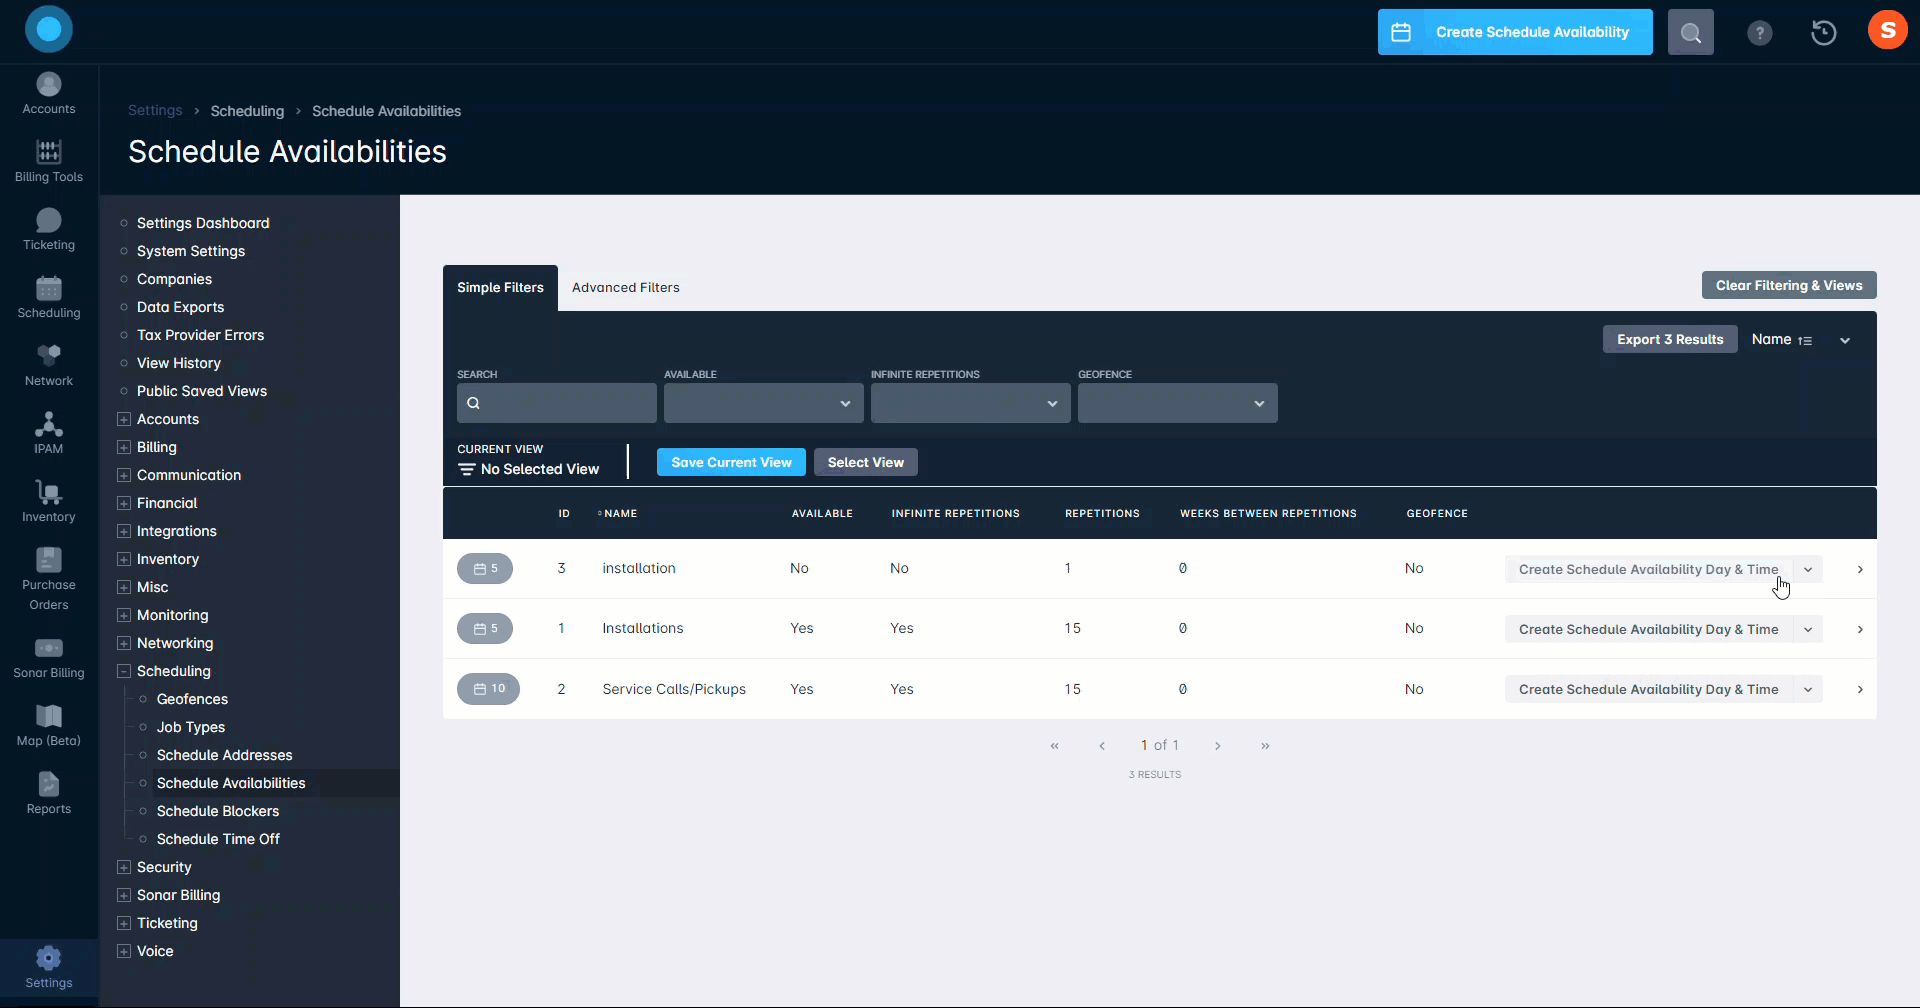Open Purchase Orders in the sidebar
This screenshot has height=1008, width=1920.
(49, 580)
